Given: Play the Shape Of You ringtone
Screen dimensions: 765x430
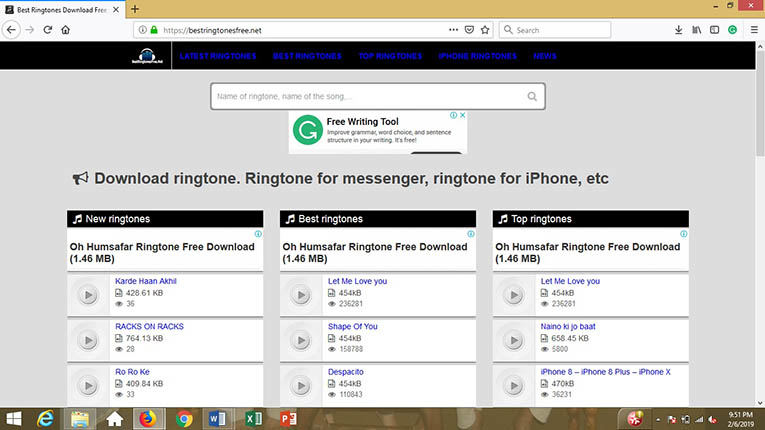Looking at the screenshot, I should (x=300, y=340).
